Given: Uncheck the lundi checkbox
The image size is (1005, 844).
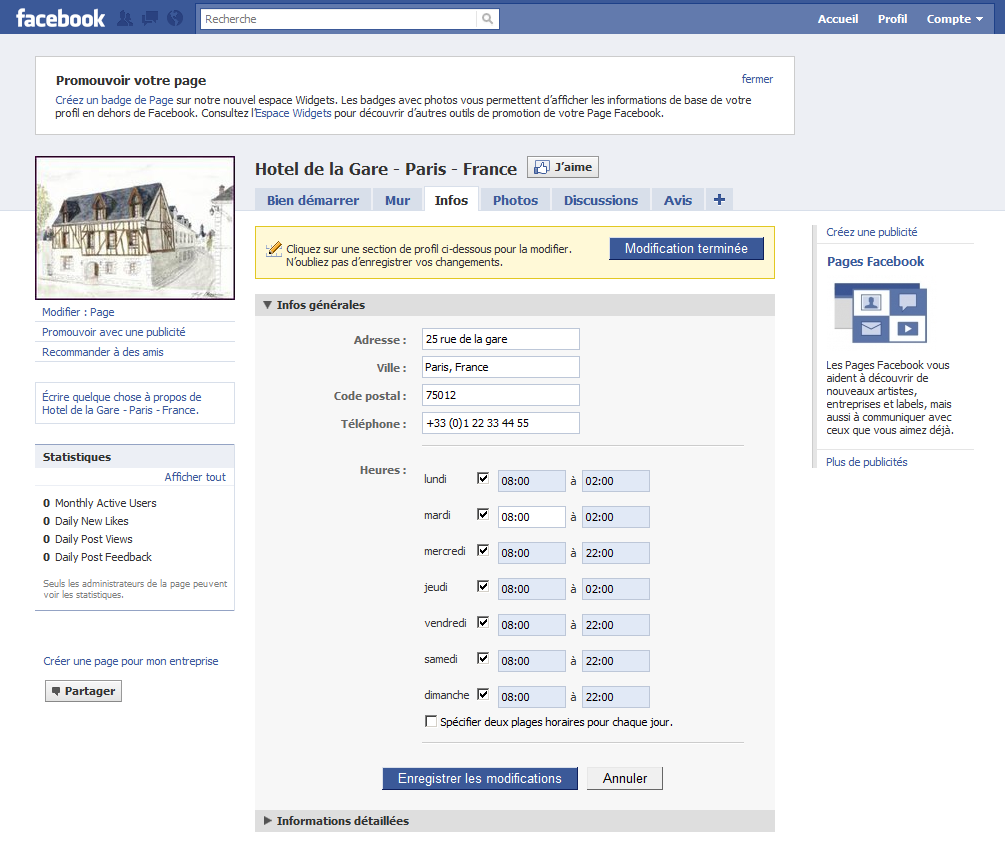Looking at the screenshot, I should pyautogui.click(x=483, y=478).
